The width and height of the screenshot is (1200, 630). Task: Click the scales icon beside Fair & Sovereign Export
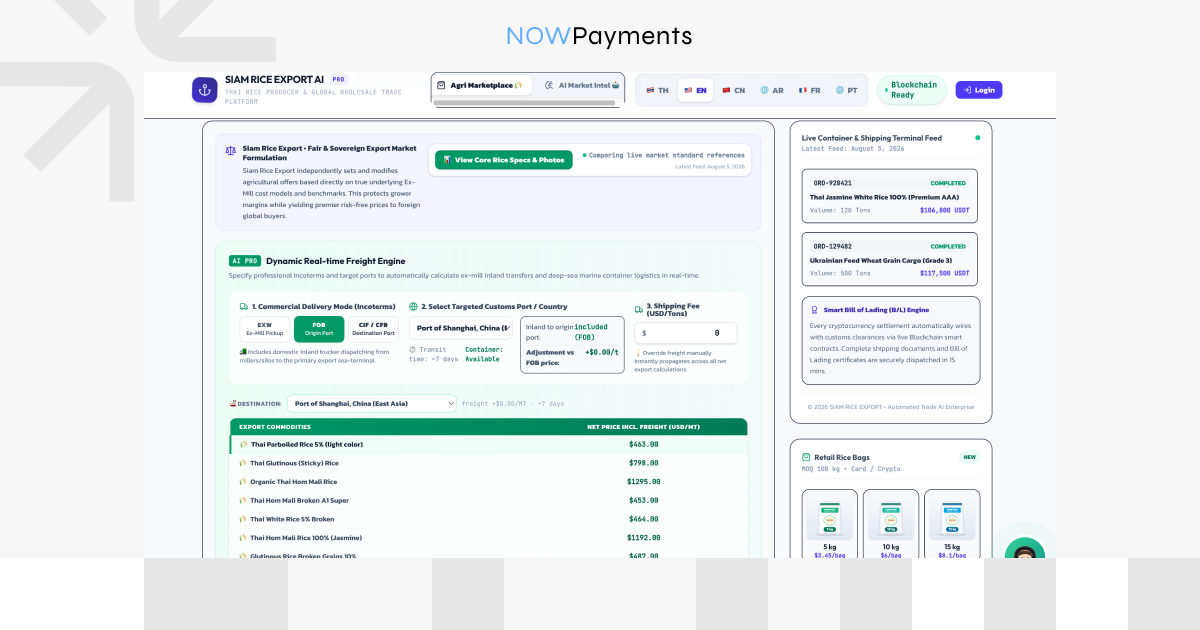231,151
